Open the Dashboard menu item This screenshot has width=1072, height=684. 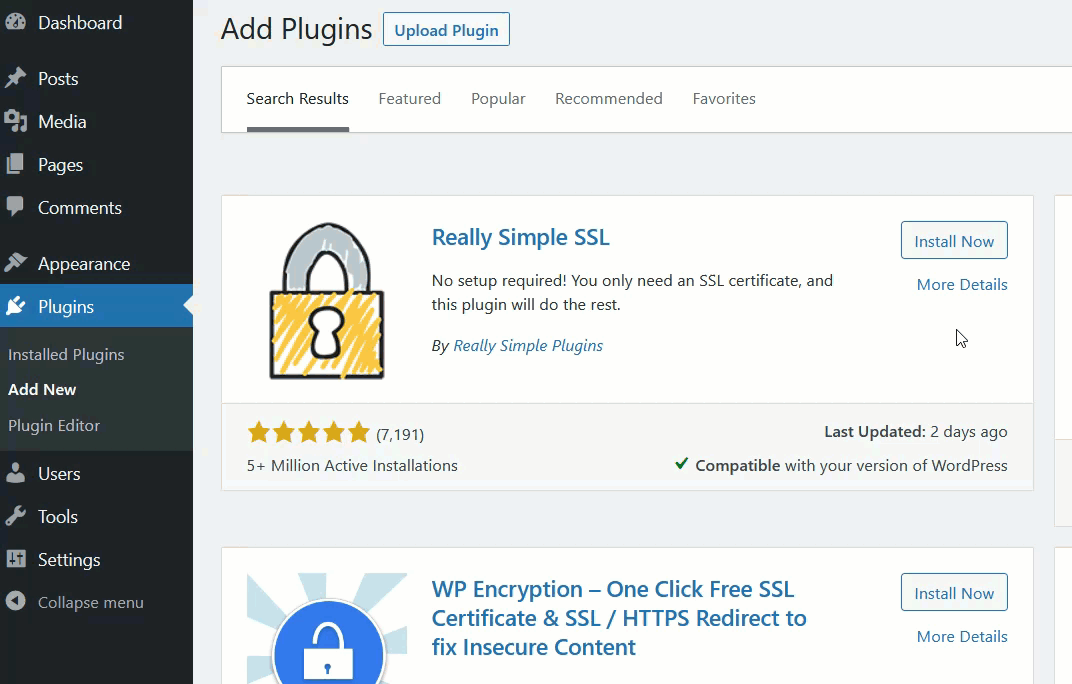(x=96, y=23)
